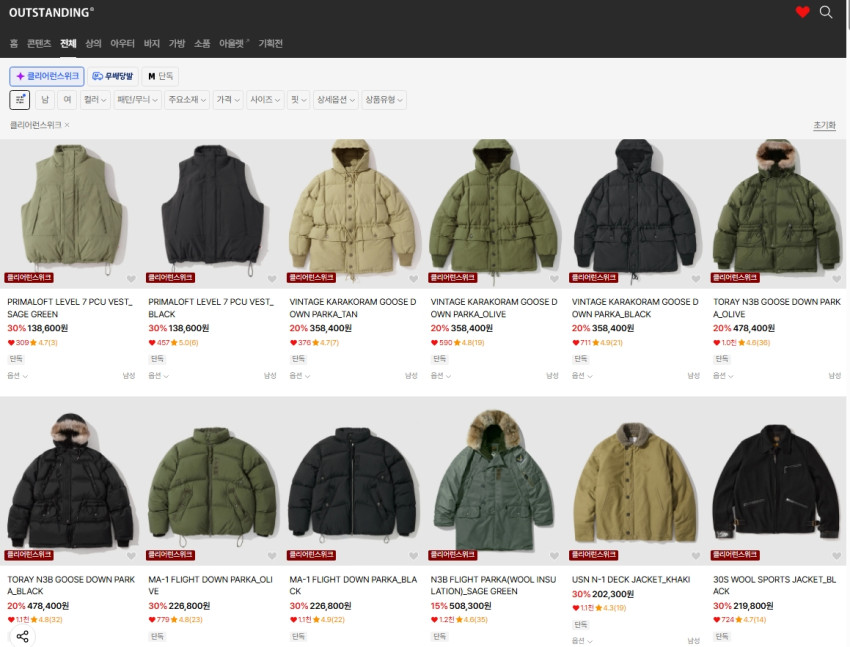Toggle the 무배당발 filter chip
This screenshot has width=850, height=647.
(x=112, y=76)
